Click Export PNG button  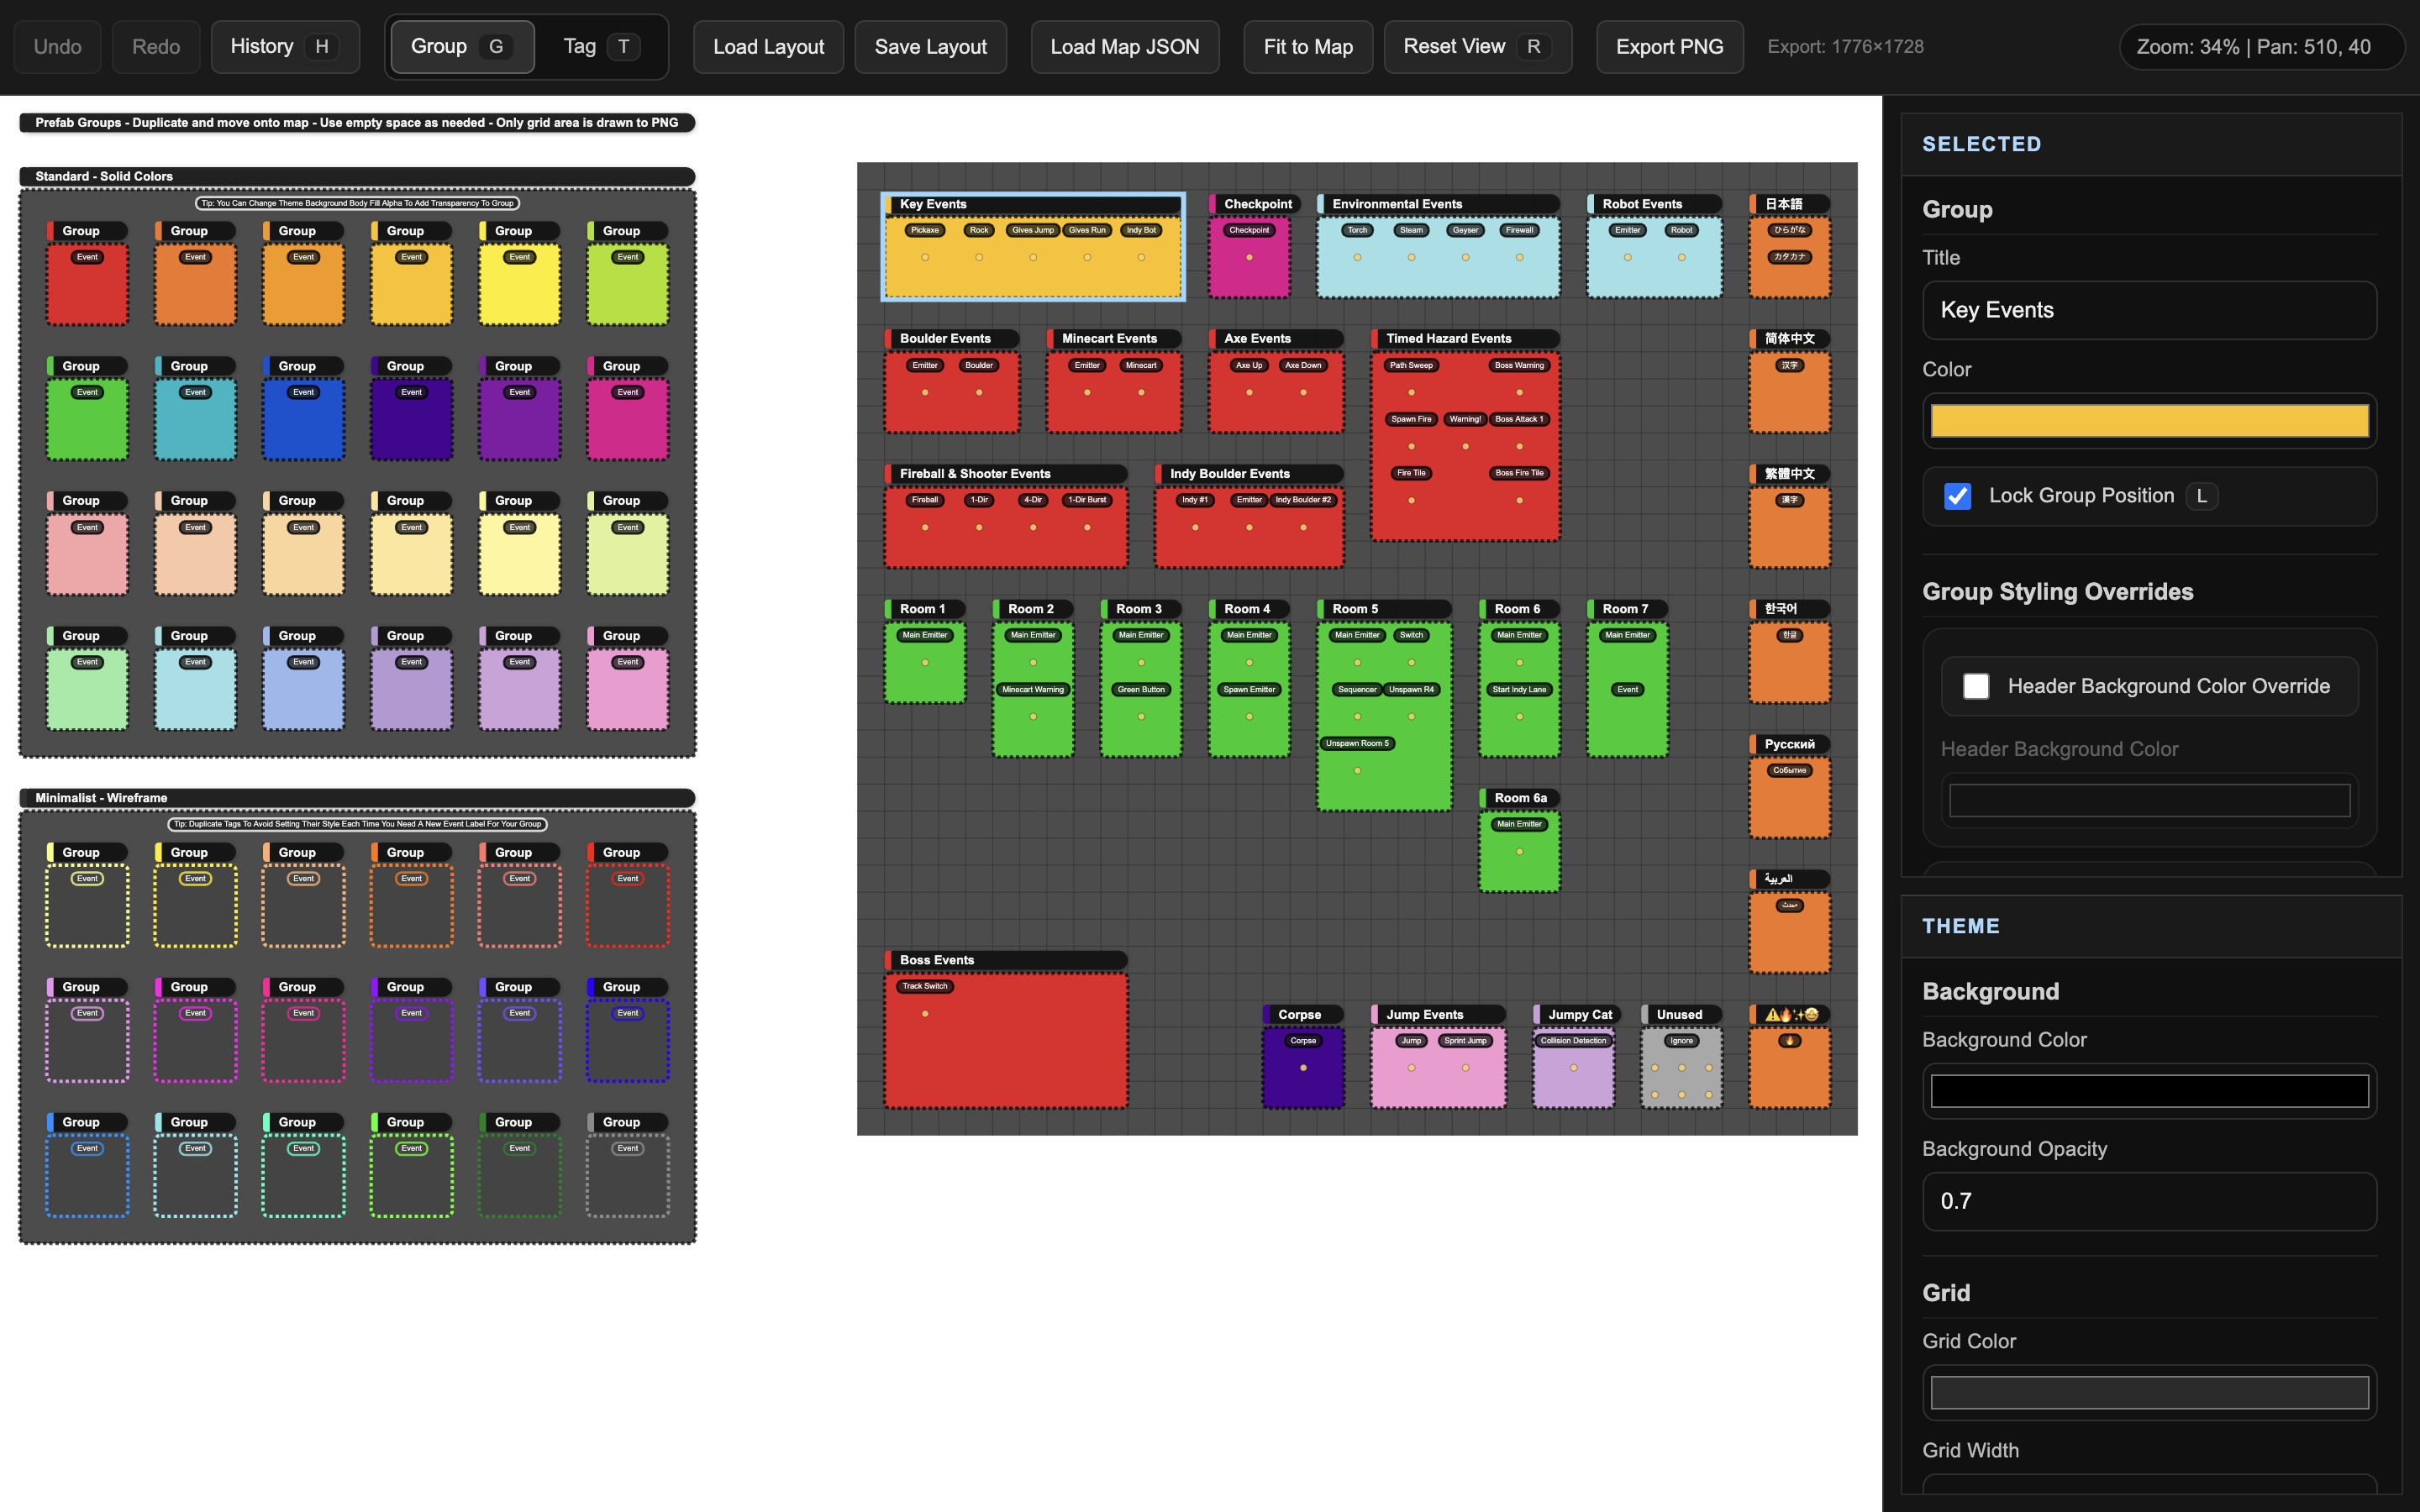click(1669, 47)
